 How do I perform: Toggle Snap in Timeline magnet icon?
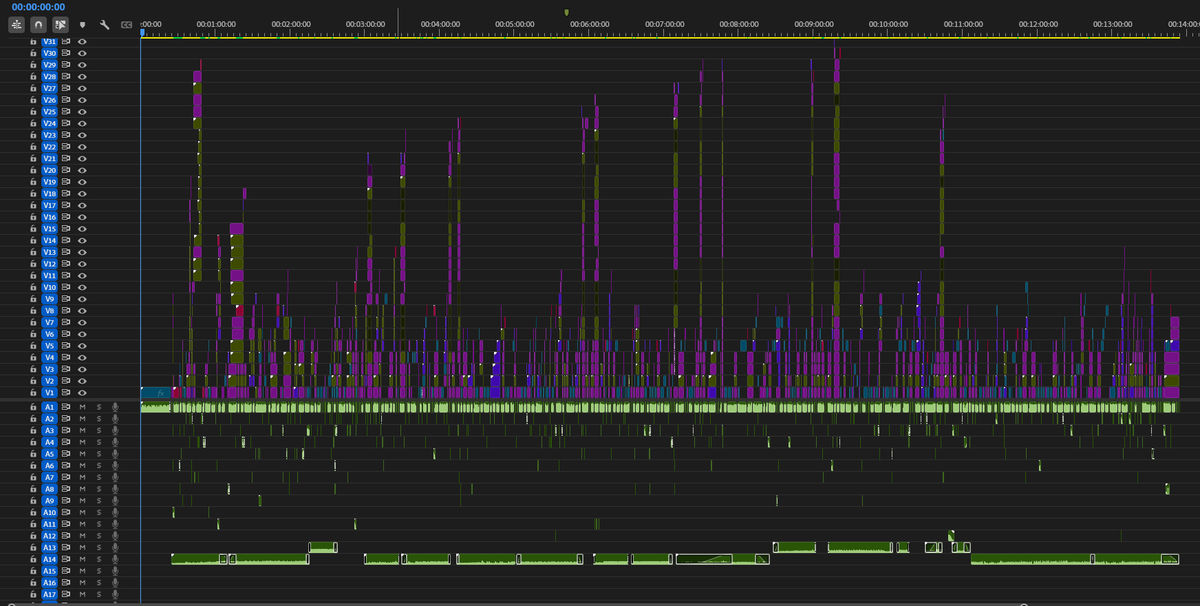coord(38,23)
